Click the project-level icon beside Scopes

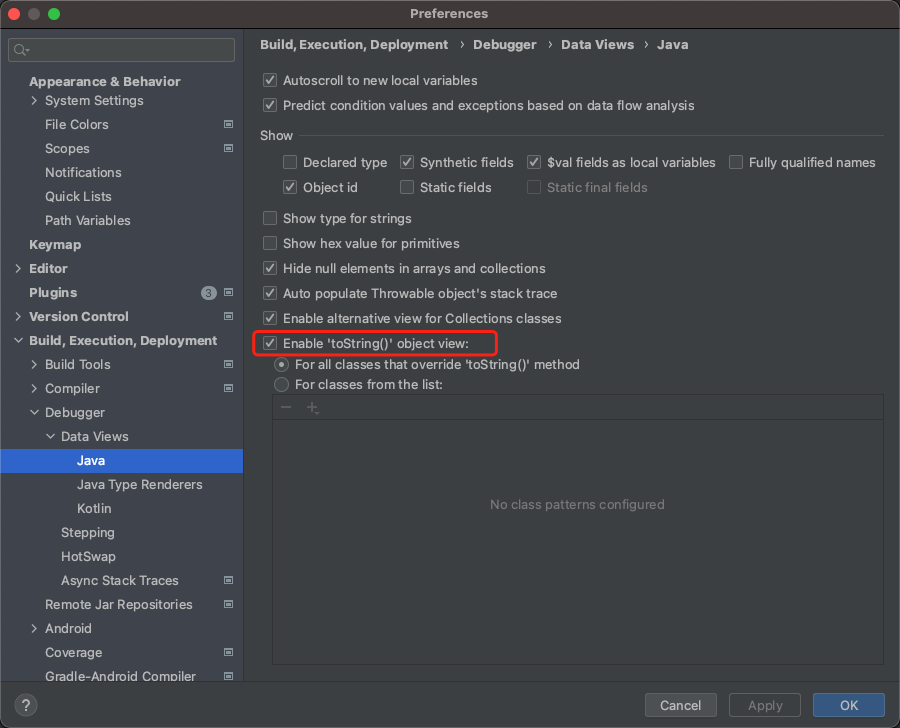coord(228,149)
